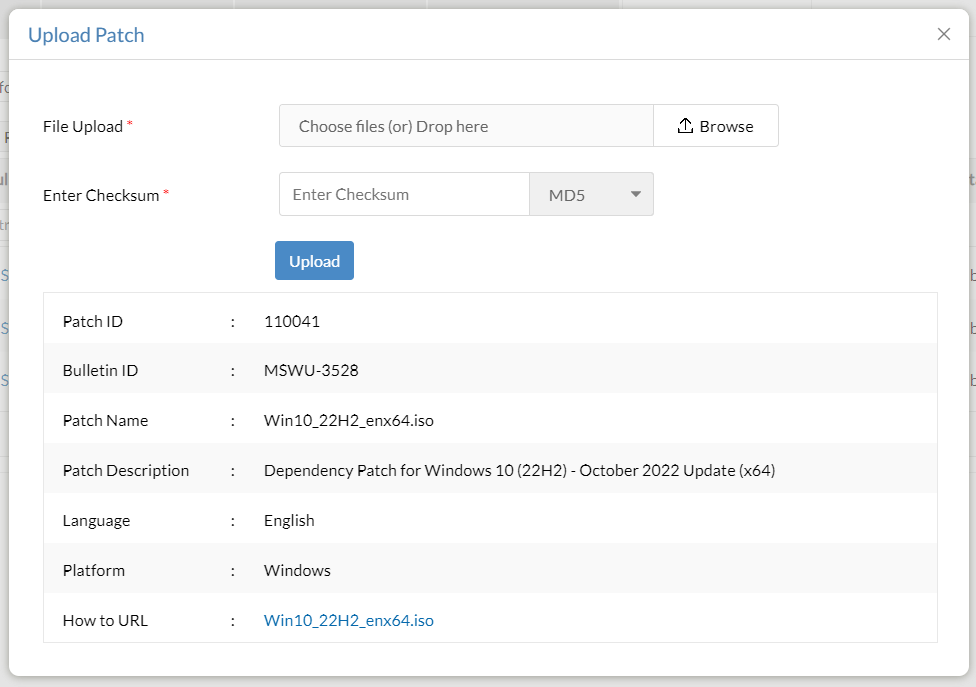Open the MD5 checksum type dropdown
The image size is (976, 687).
pos(591,194)
